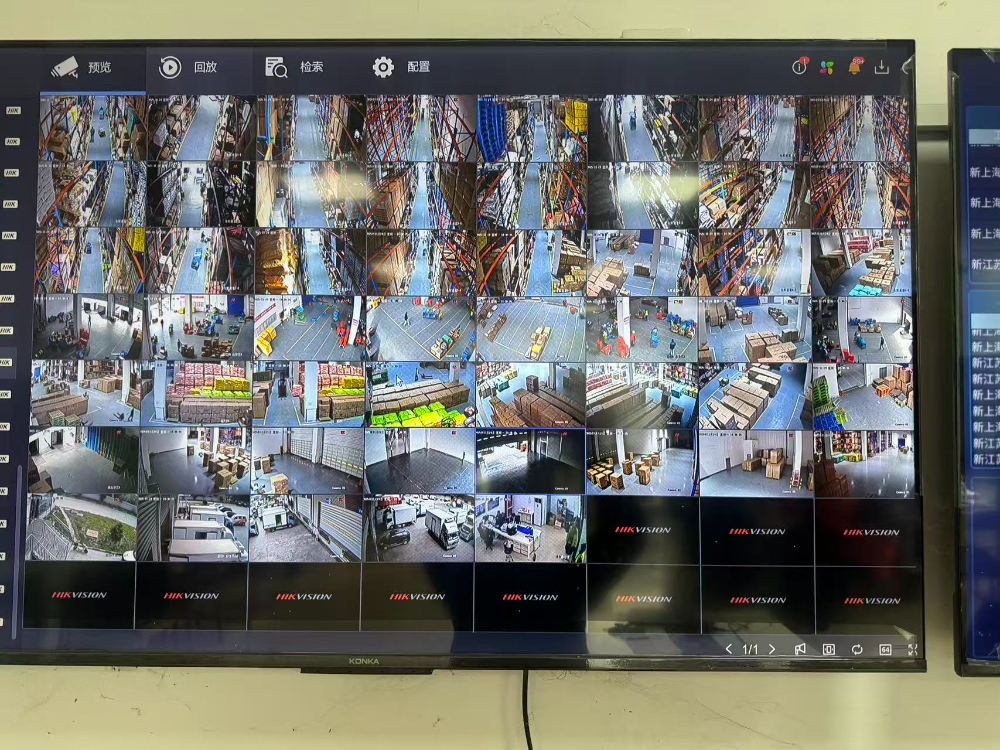Go to next page of camera grid
The width and height of the screenshot is (1000, 750).
(772, 649)
